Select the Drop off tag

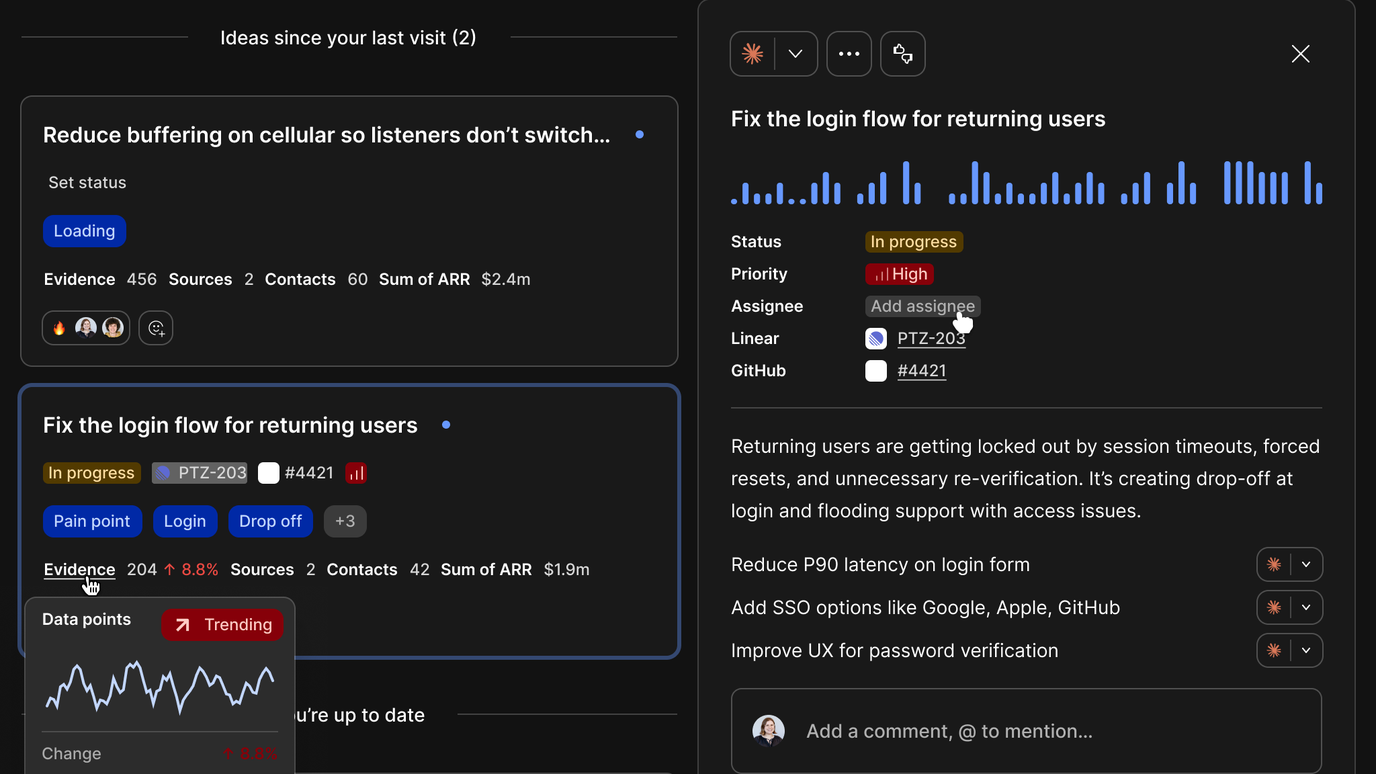[x=271, y=521]
